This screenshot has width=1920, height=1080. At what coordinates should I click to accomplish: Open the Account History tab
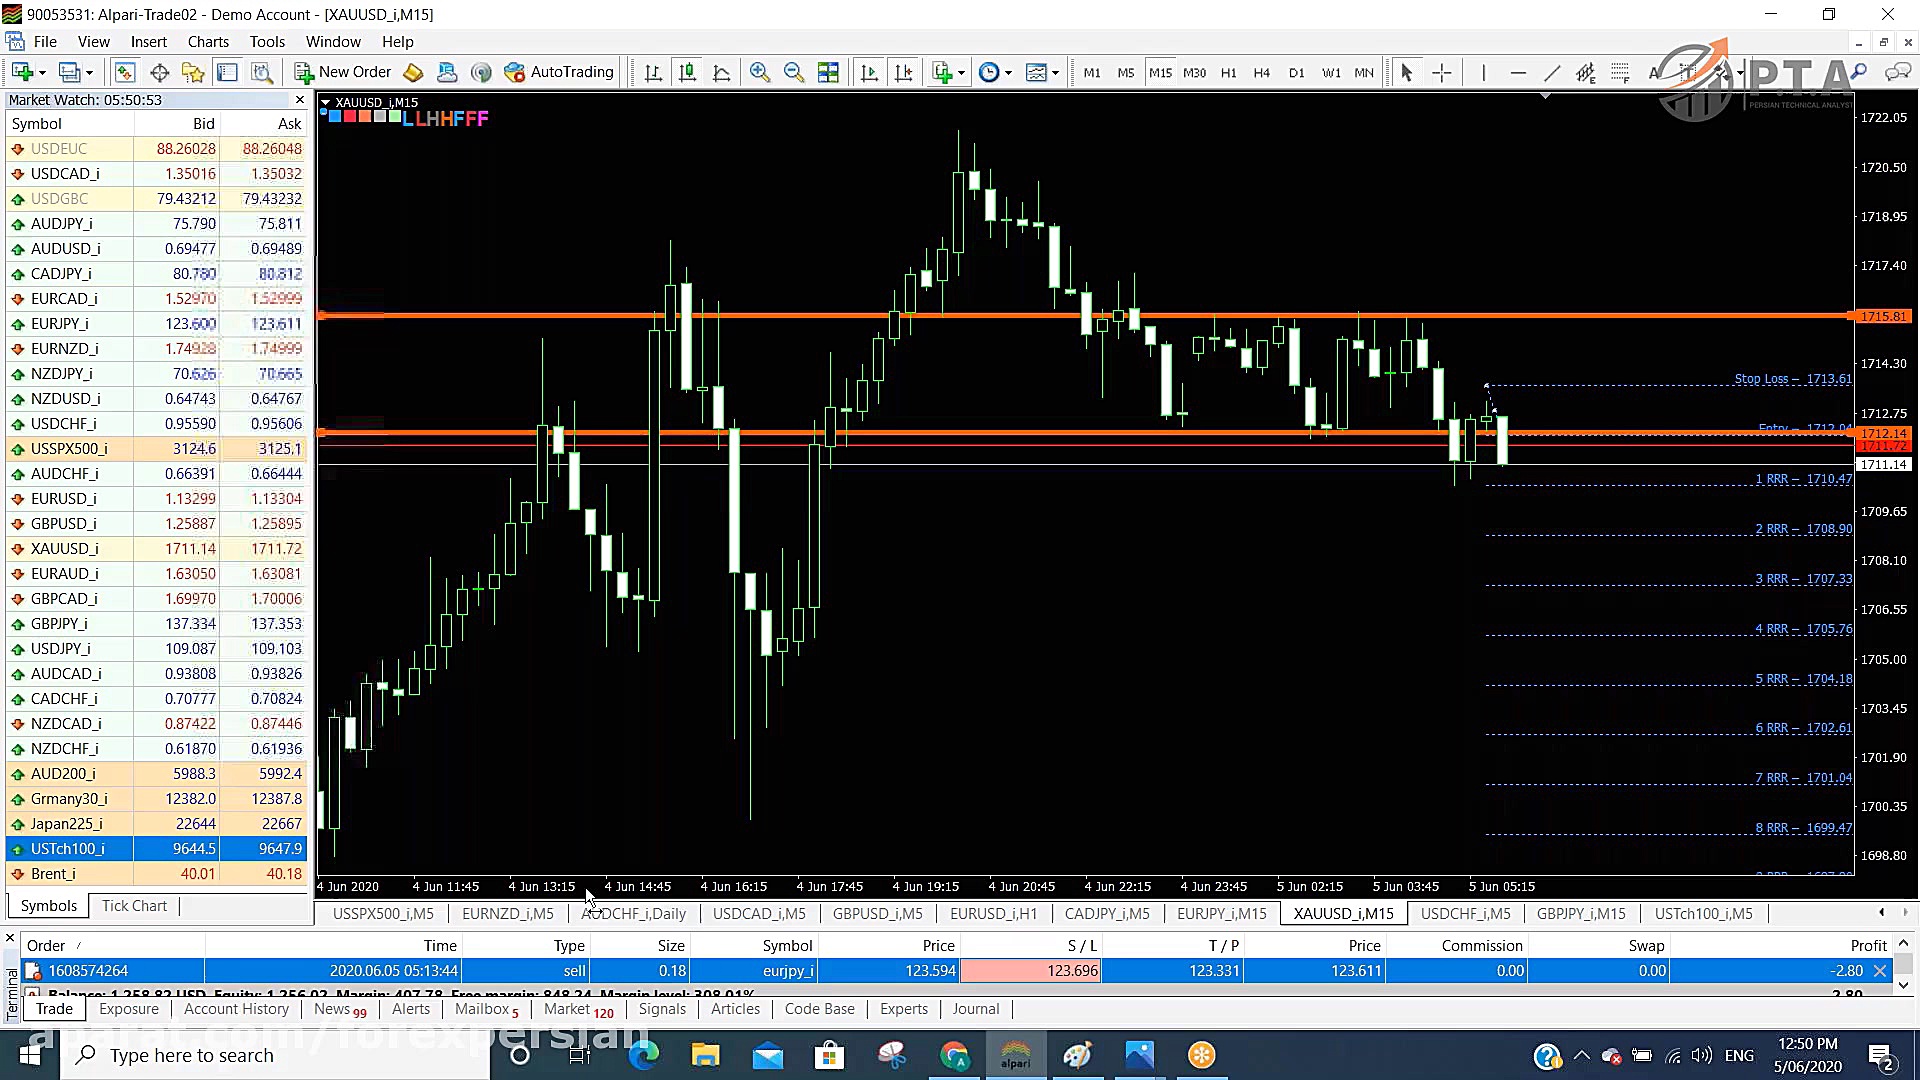tap(236, 1008)
